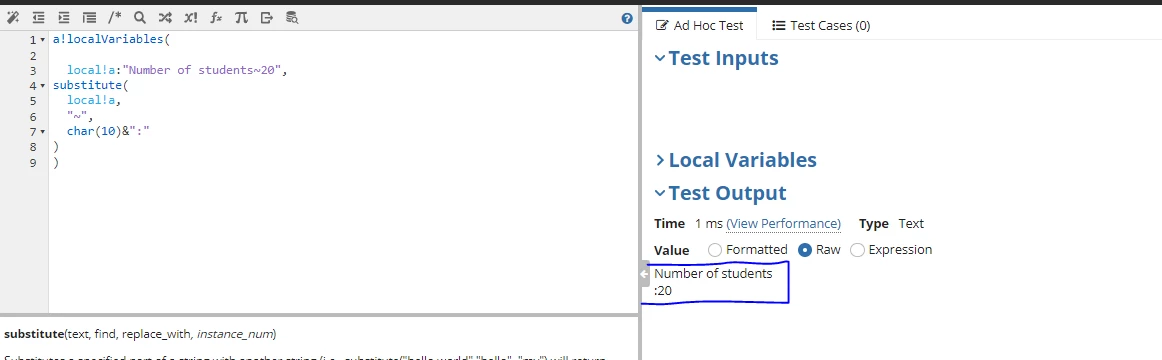This screenshot has width=1162, height=360.
Task: Fold the substitute block at line 4
Action: click(42, 87)
